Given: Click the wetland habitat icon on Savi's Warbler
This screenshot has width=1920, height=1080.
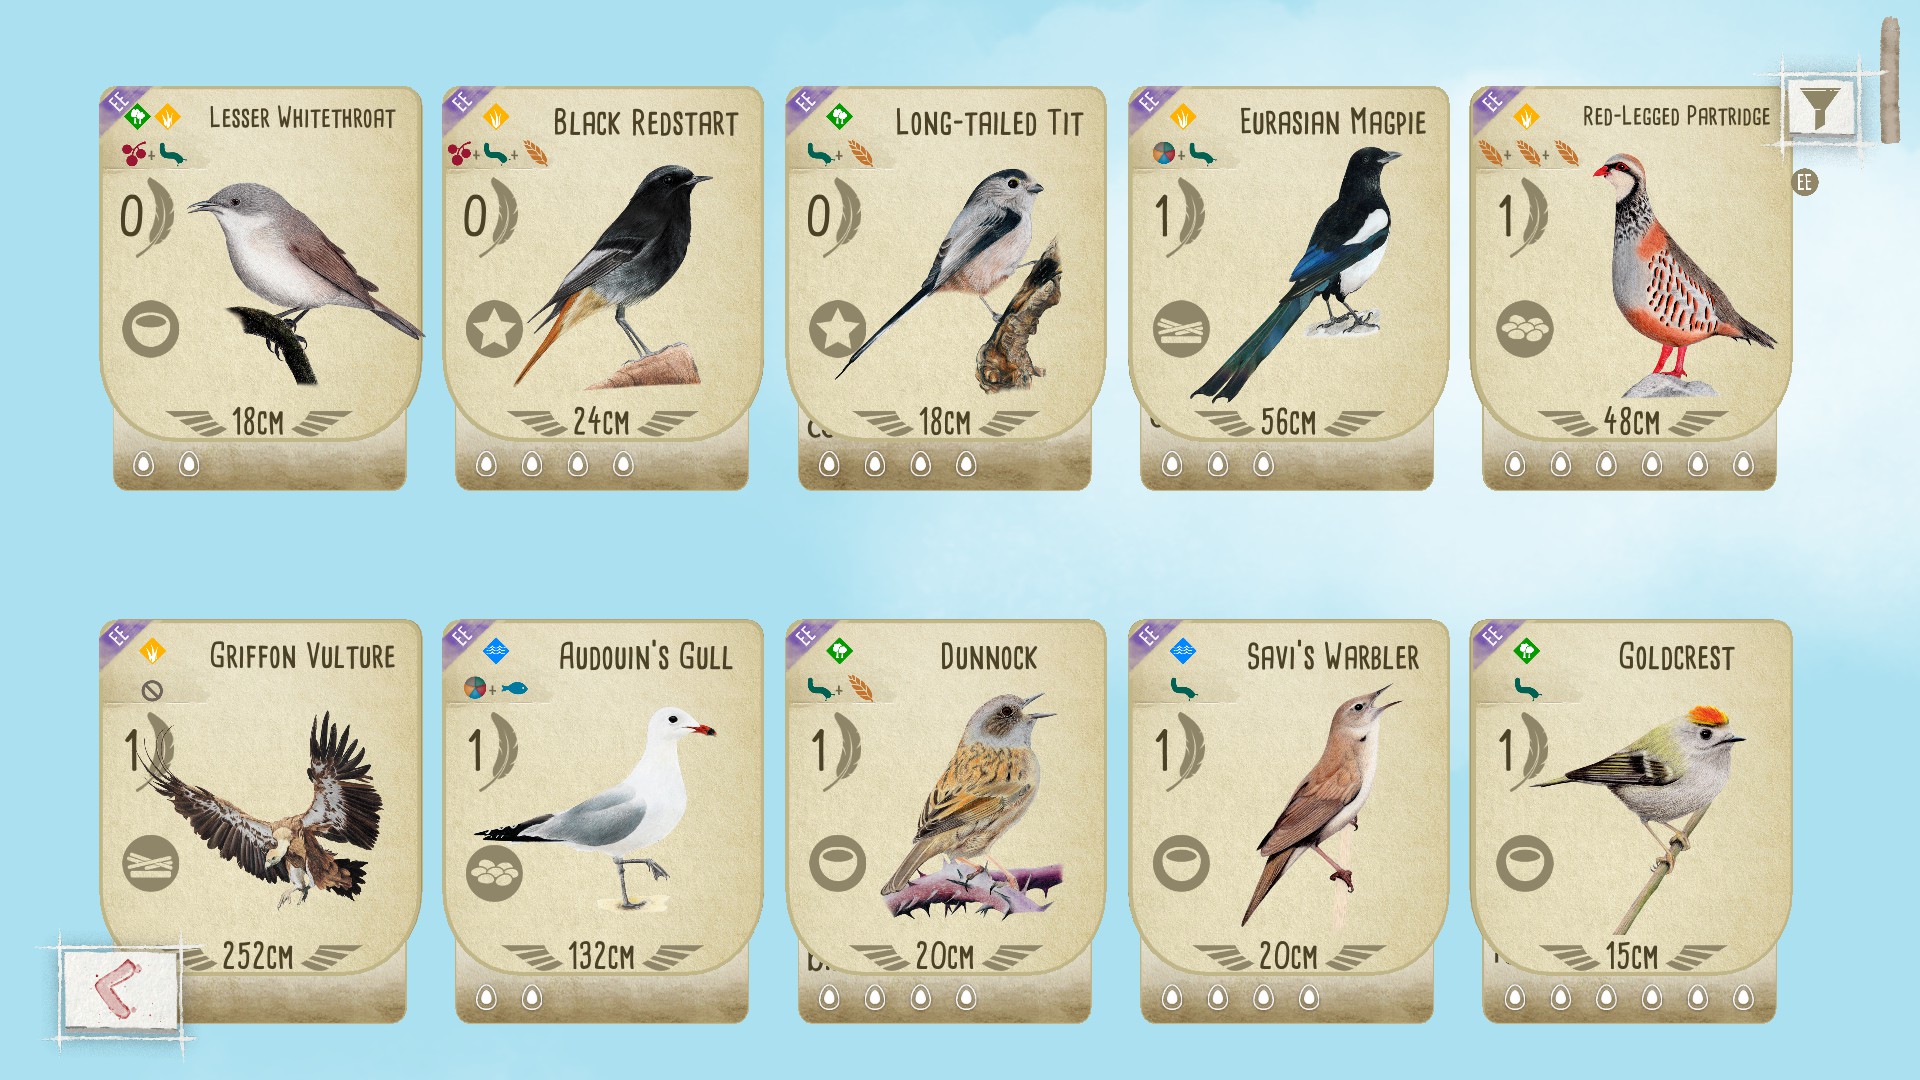Looking at the screenshot, I should click(1183, 652).
